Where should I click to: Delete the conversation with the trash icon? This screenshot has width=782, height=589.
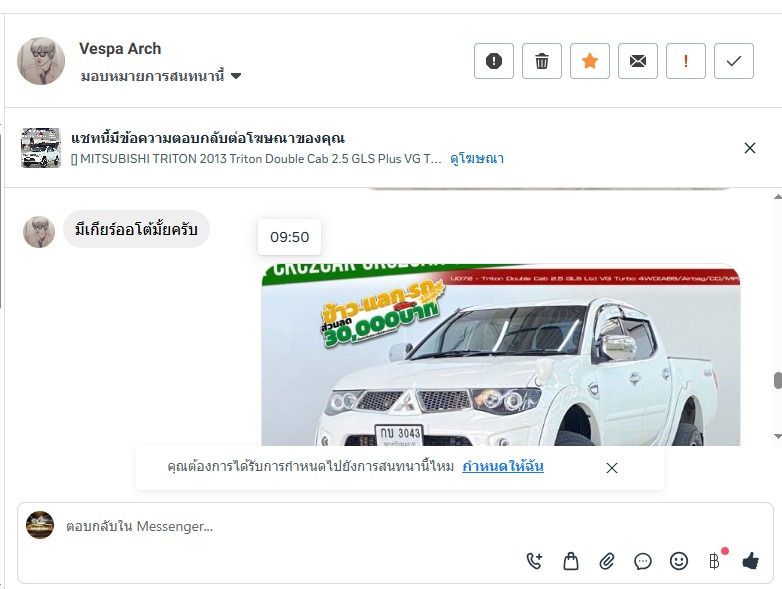[542, 61]
